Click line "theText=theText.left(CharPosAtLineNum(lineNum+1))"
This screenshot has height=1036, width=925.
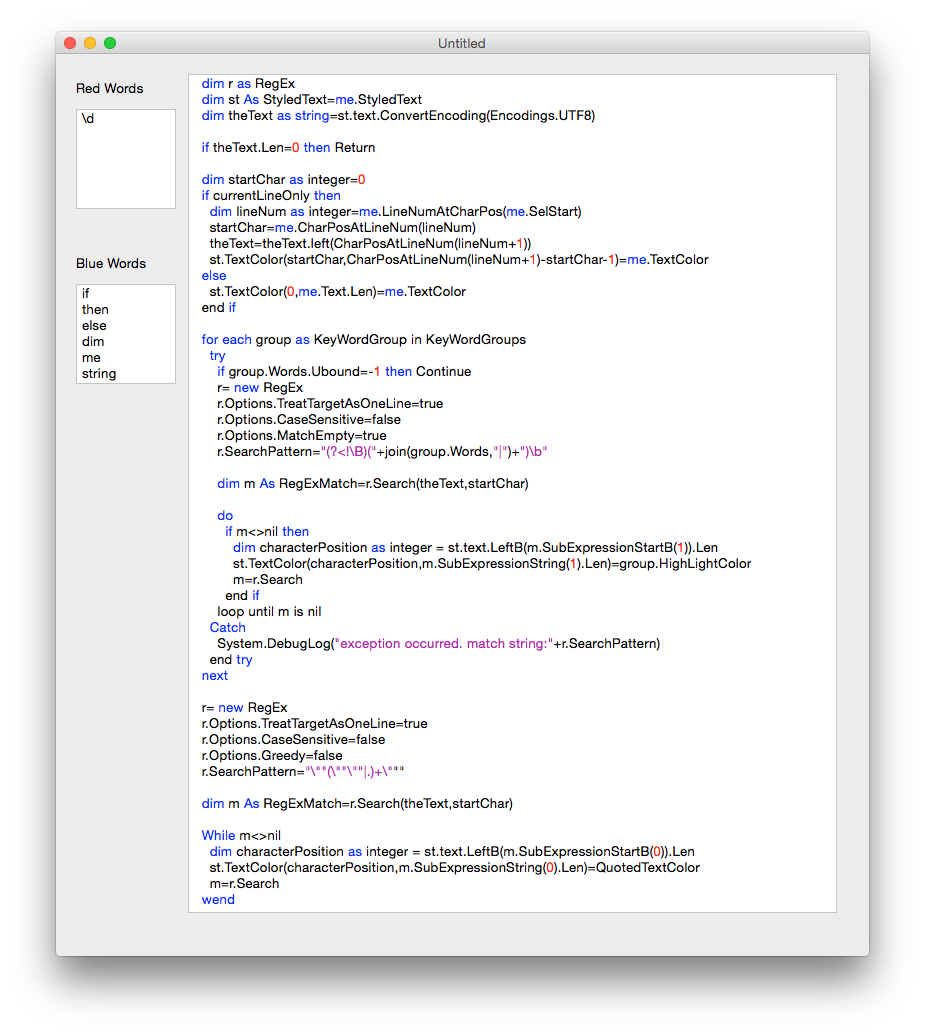click(370, 244)
